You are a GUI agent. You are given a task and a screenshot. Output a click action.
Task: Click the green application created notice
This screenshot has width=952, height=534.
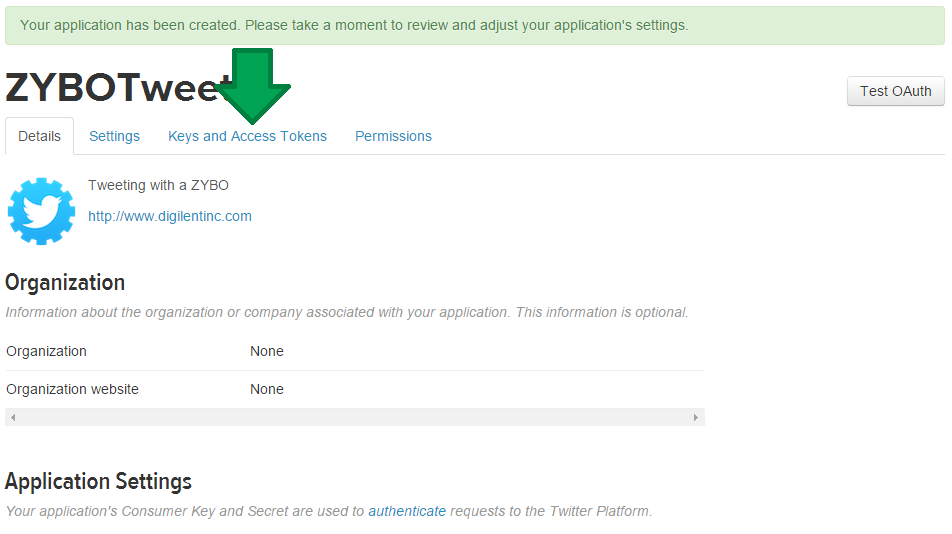pyautogui.click(x=475, y=25)
